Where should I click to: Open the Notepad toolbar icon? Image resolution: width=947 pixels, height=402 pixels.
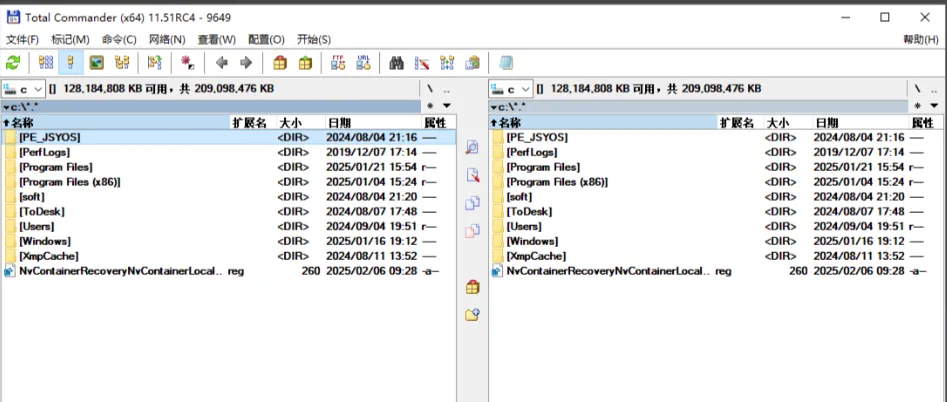point(506,62)
